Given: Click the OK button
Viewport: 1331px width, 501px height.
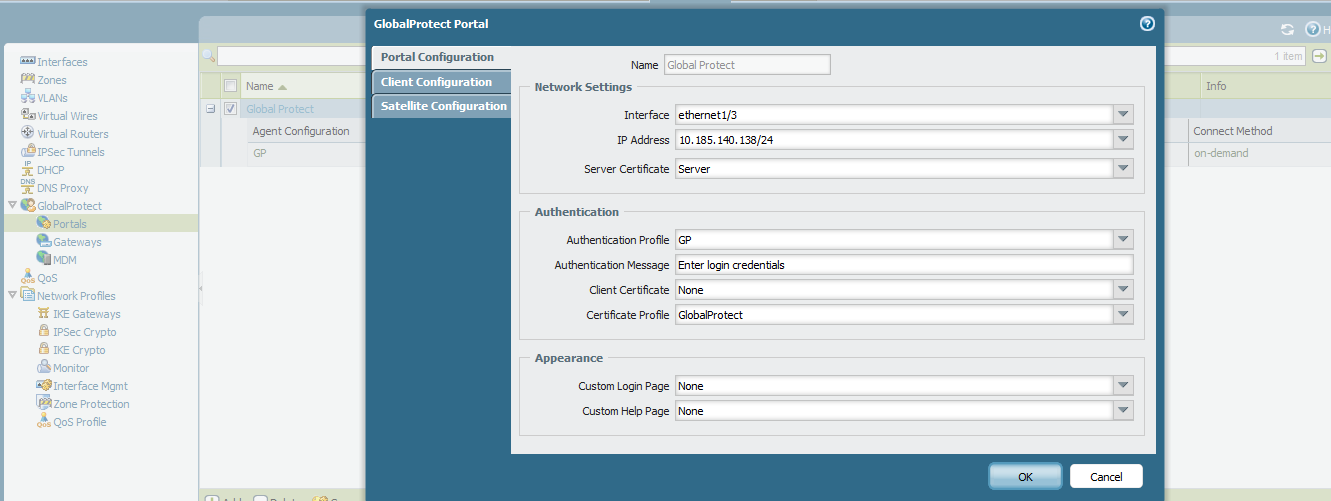Looking at the screenshot, I should pyautogui.click(x=1025, y=477).
